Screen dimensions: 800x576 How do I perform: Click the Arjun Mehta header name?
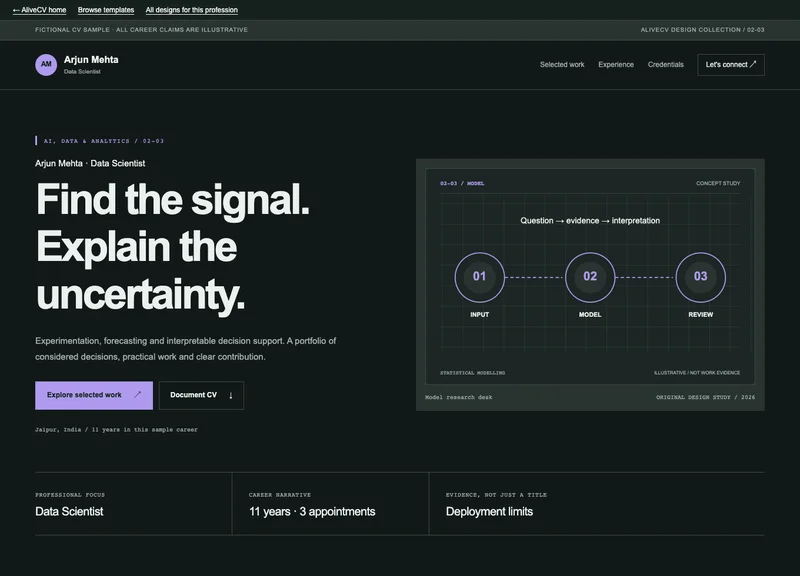[x=91, y=60]
